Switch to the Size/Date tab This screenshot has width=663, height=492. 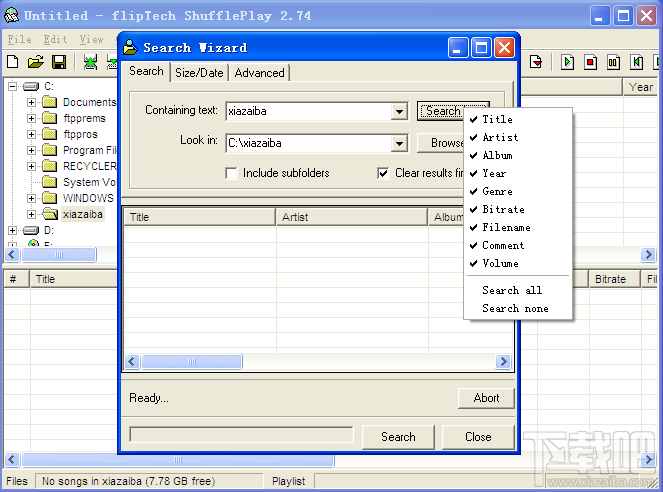(x=199, y=73)
